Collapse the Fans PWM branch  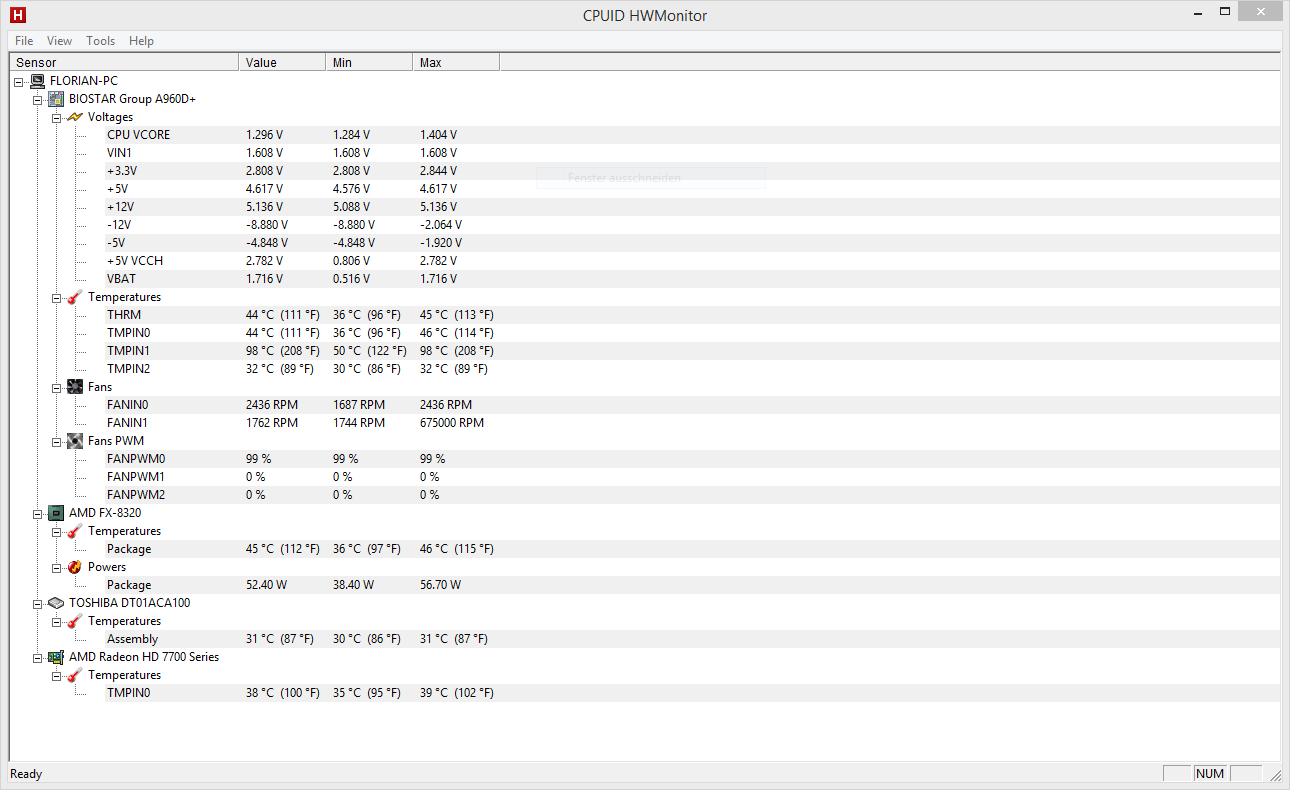point(57,442)
